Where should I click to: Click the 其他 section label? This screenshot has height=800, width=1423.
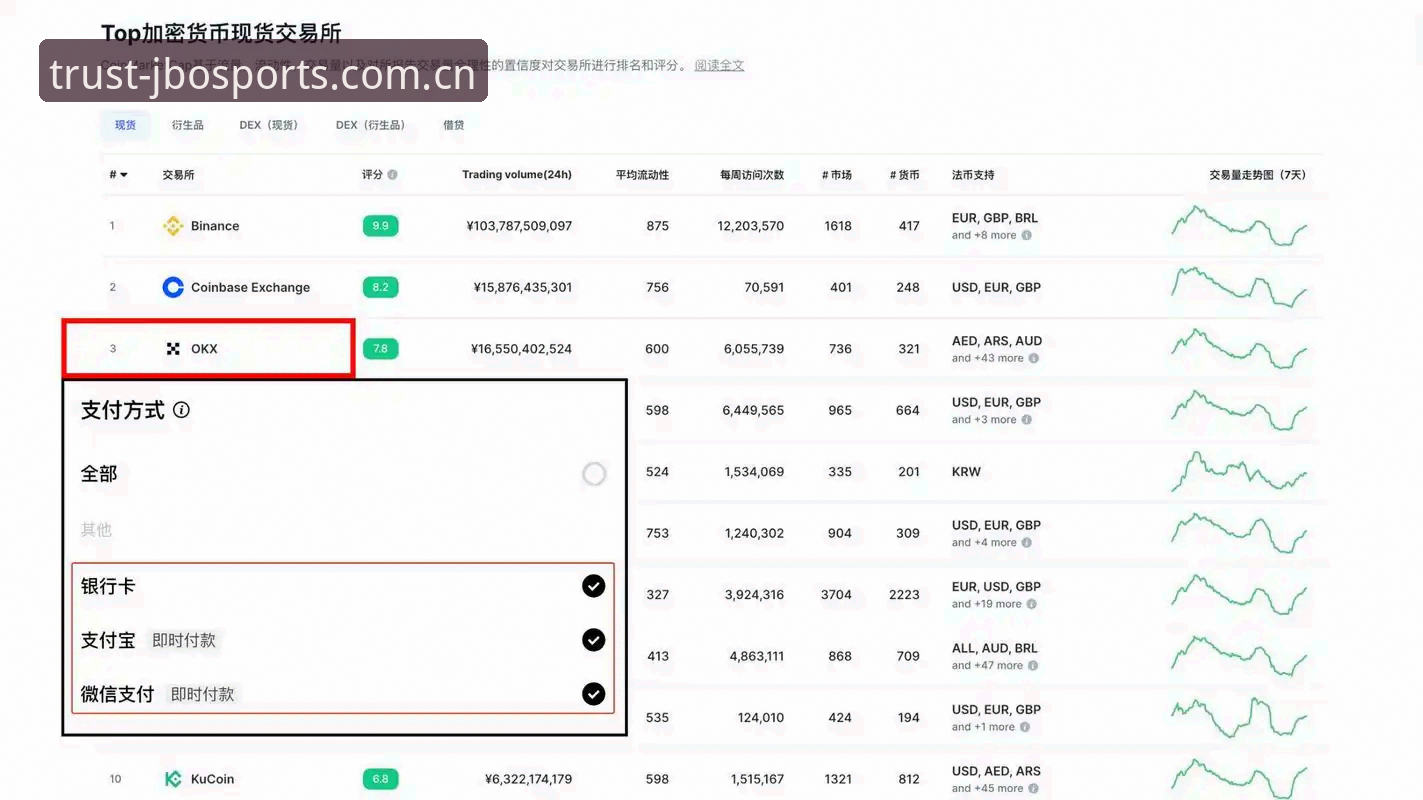(x=96, y=530)
